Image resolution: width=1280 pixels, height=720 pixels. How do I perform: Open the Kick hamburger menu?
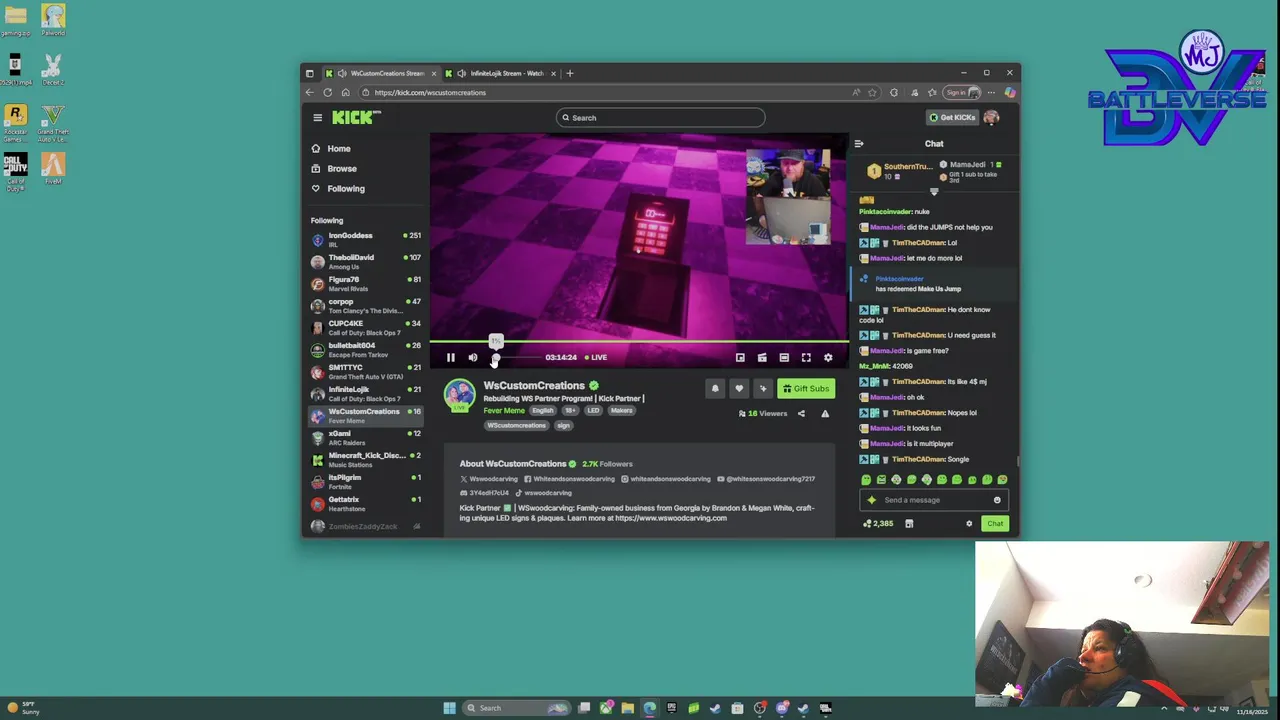pos(318,118)
